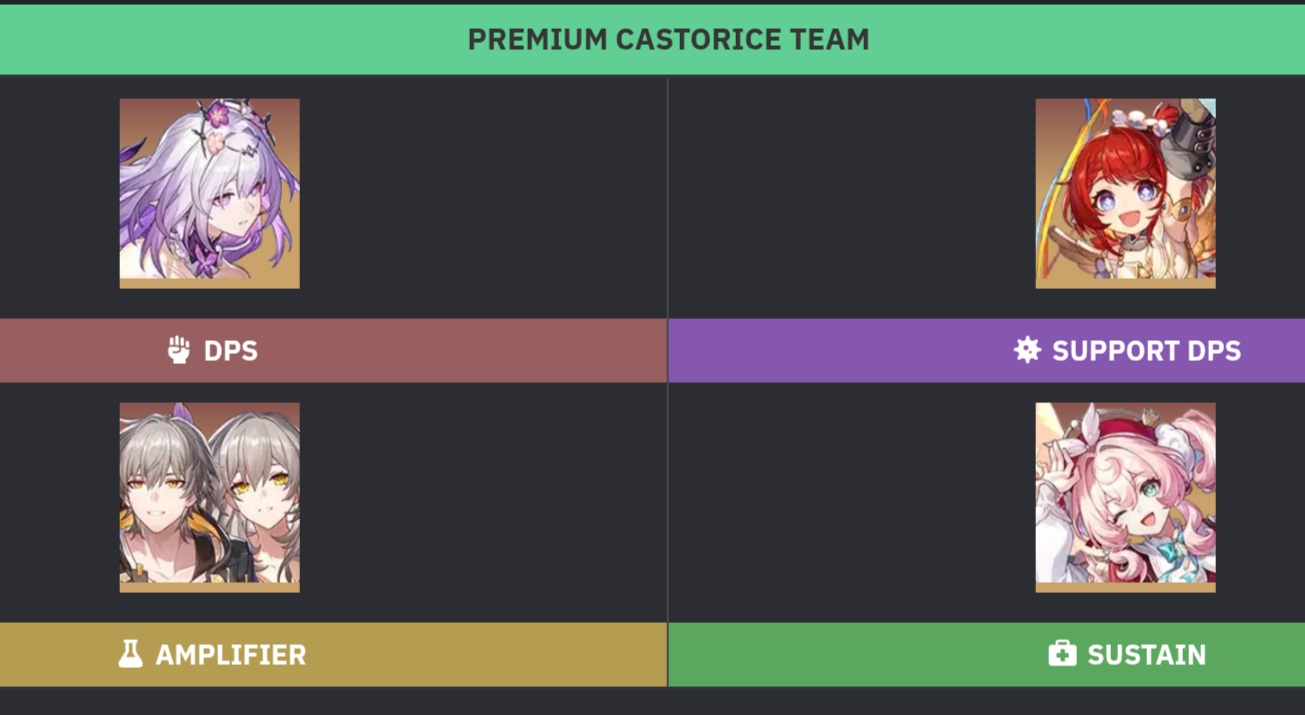1305x715 pixels.
Task: Click the medkit icon beside Sustain
Action: point(1062,655)
